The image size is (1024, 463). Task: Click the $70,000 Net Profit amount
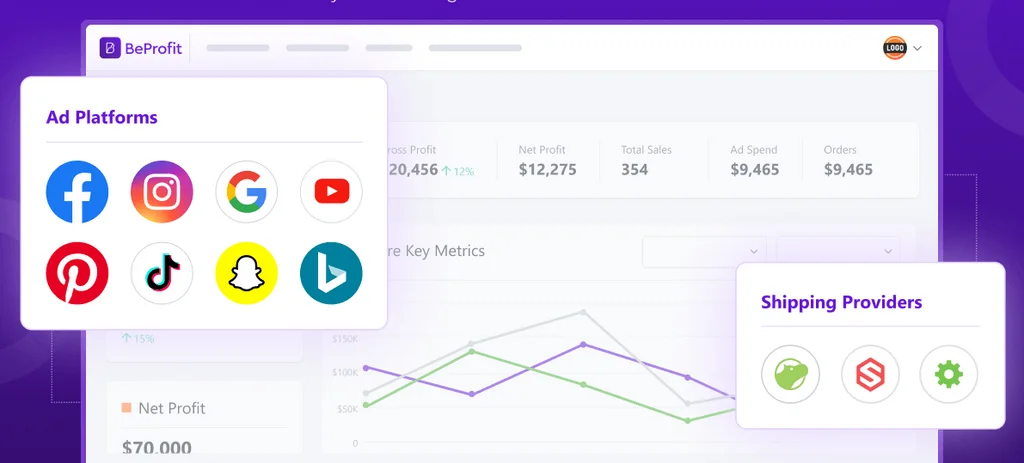coord(157,448)
